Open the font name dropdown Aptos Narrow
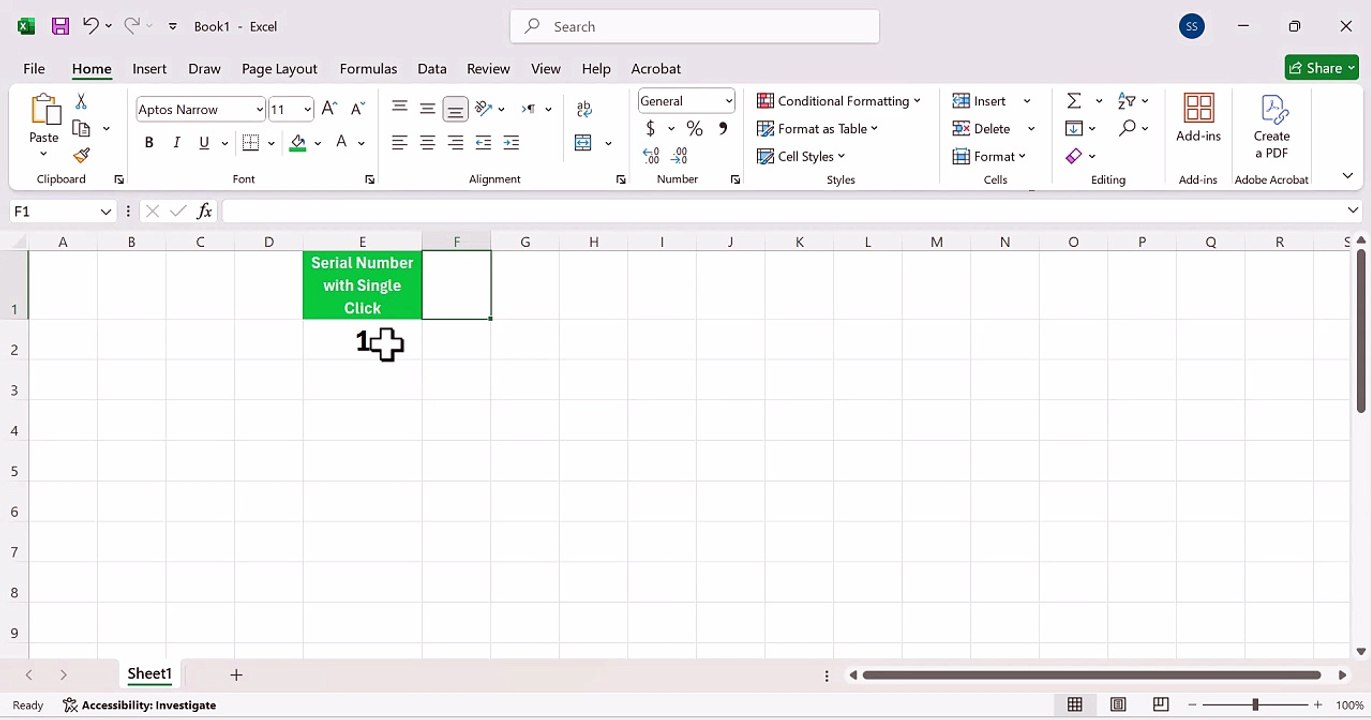Image resolution: width=1371 pixels, height=720 pixels. [x=260, y=110]
